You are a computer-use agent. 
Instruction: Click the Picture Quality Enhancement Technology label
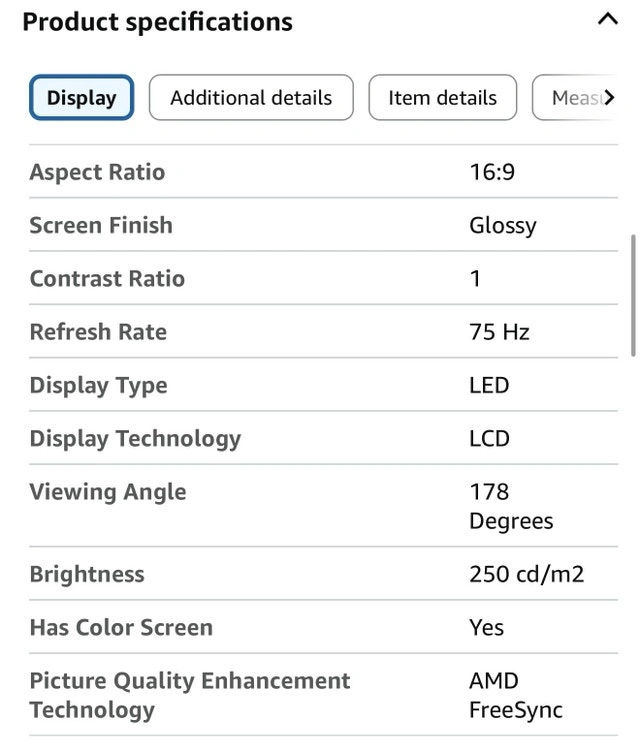point(190,696)
